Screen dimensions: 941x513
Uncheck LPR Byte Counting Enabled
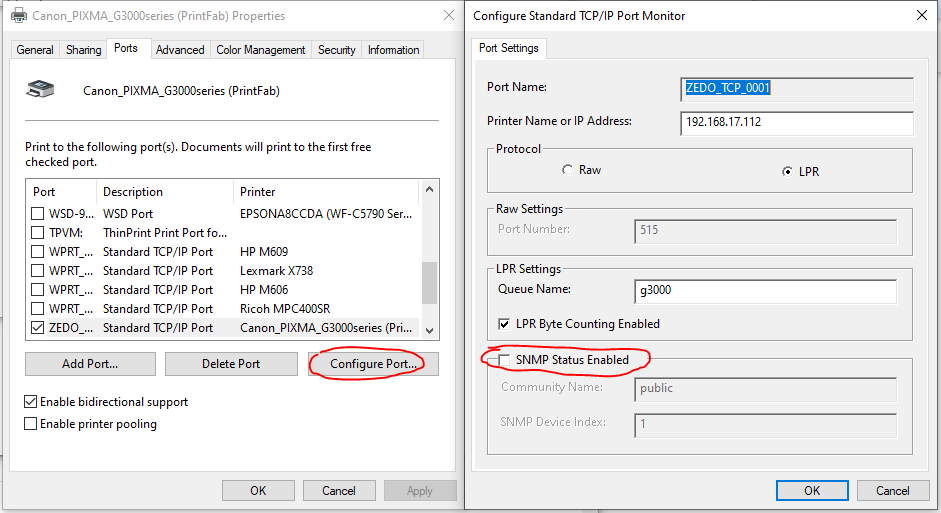pos(505,324)
